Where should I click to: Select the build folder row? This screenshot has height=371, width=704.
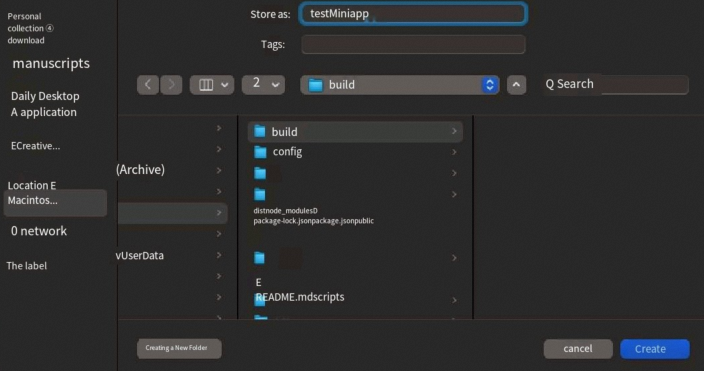pos(355,132)
